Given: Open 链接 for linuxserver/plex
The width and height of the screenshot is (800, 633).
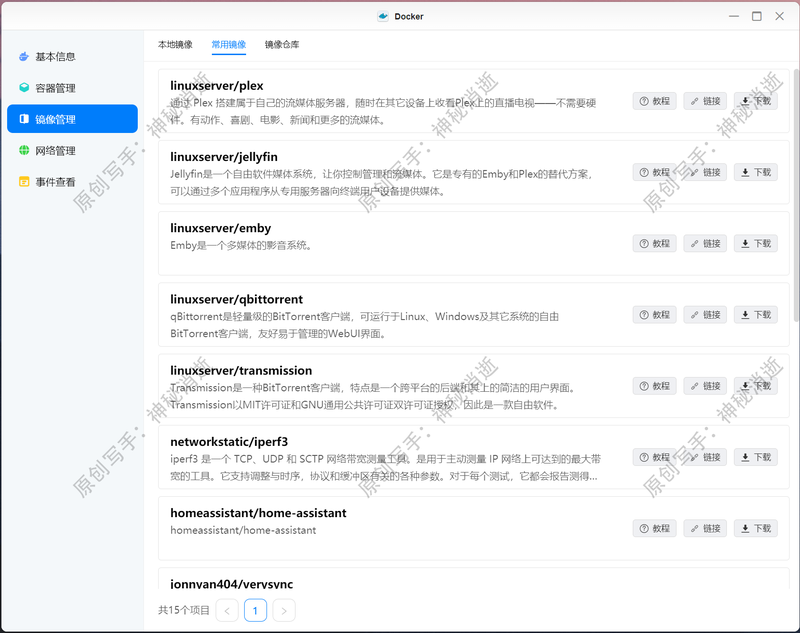Looking at the screenshot, I should [x=705, y=101].
